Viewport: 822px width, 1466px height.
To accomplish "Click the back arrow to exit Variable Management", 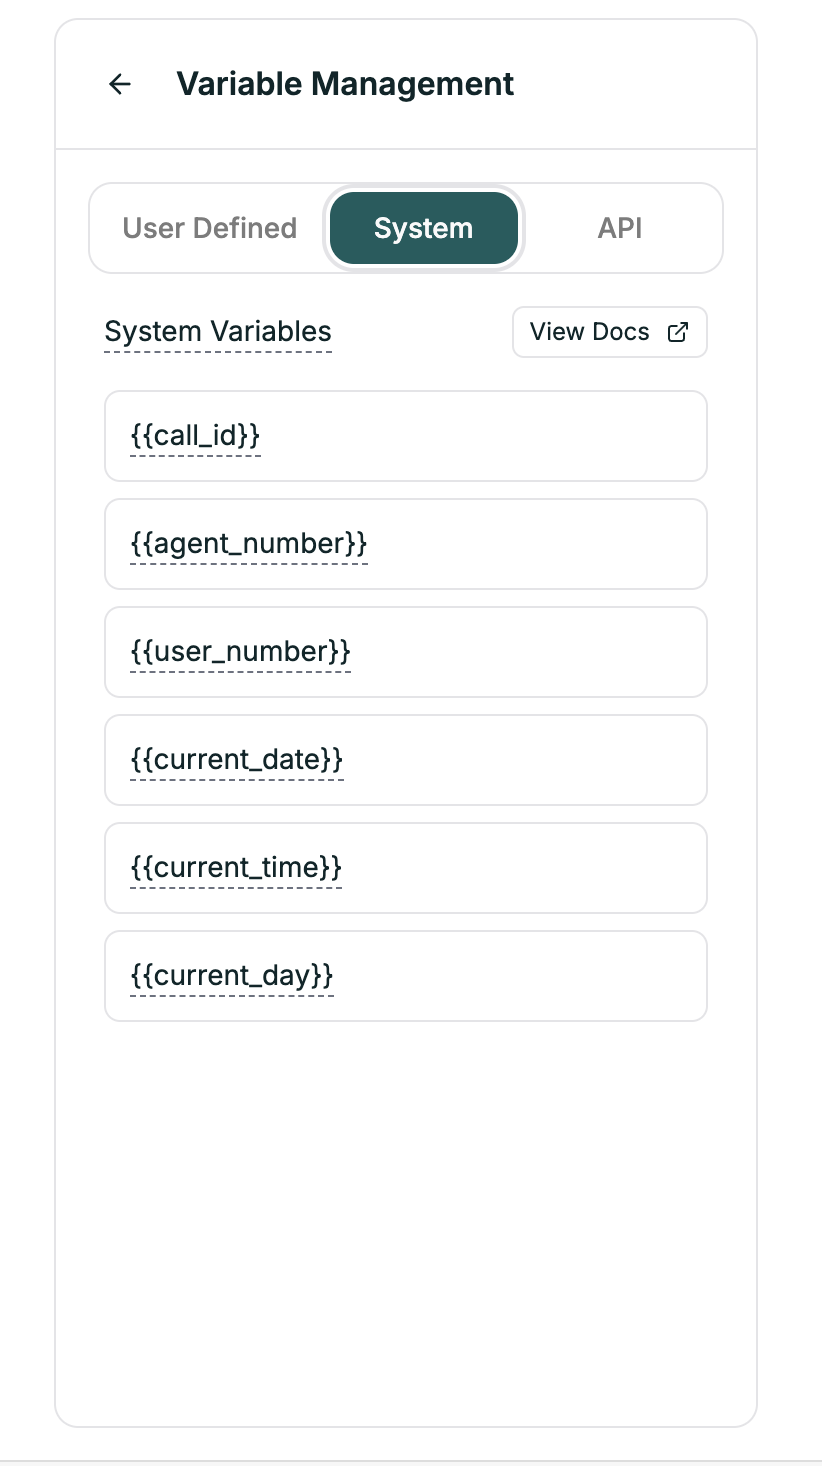I will click(119, 84).
